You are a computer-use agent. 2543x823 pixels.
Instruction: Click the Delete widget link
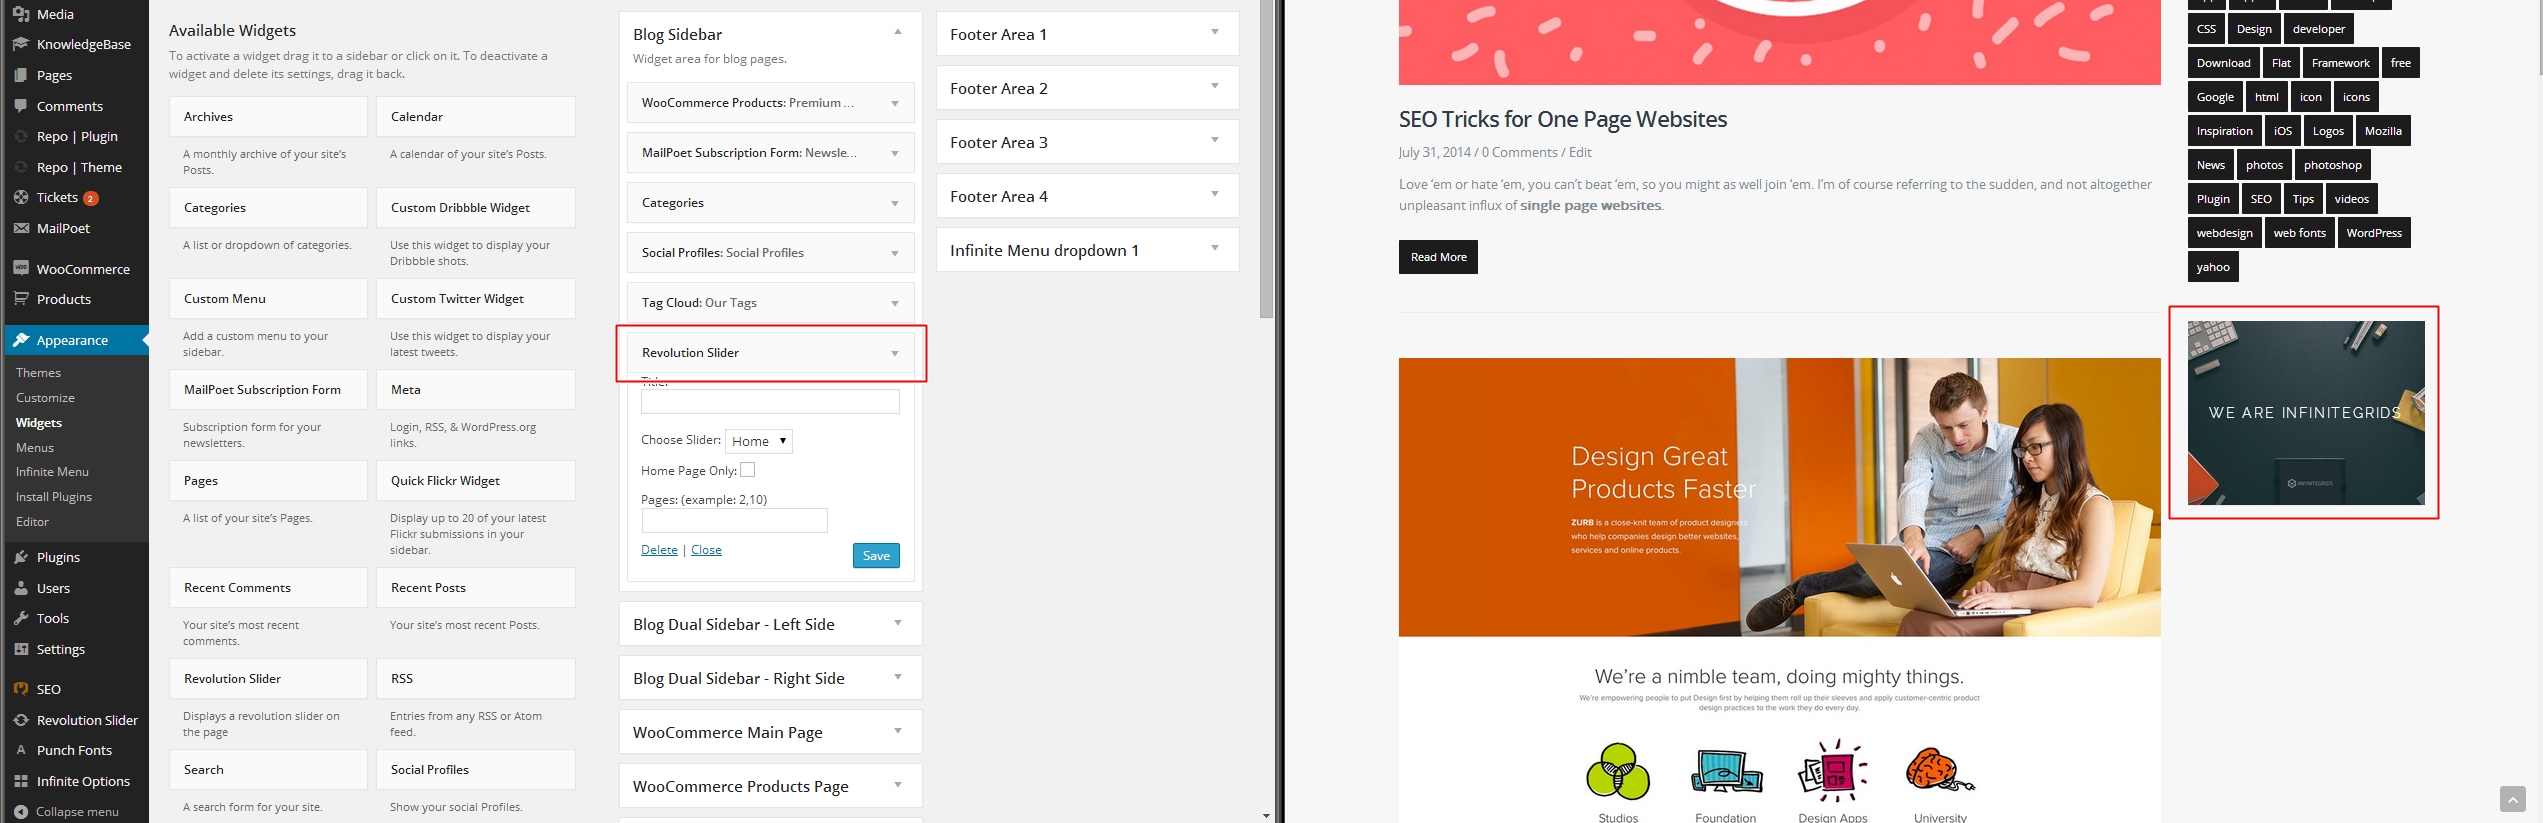point(659,549)
